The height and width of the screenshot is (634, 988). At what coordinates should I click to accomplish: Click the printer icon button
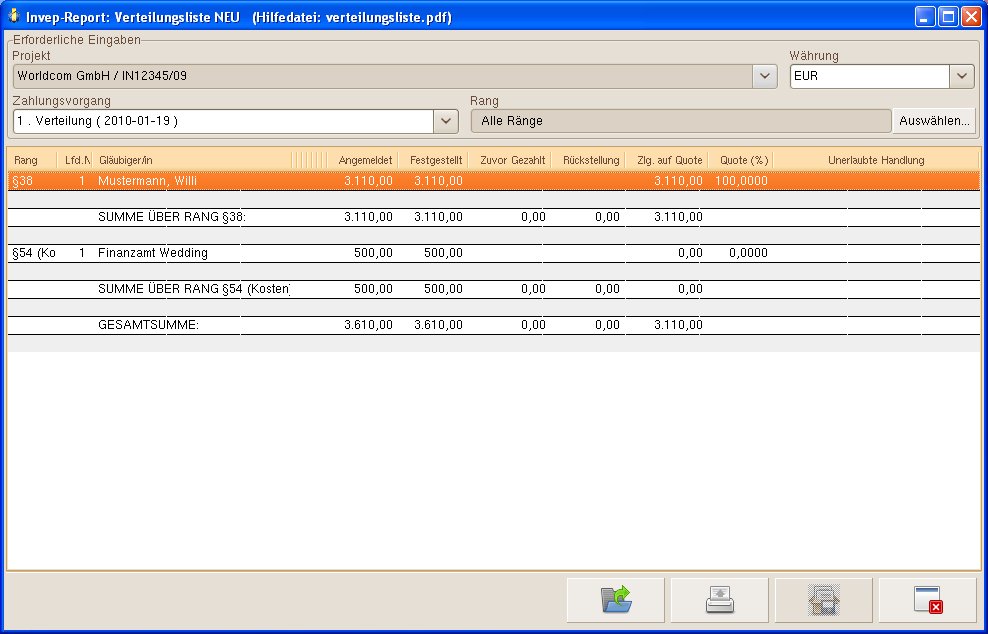[720, 600]
